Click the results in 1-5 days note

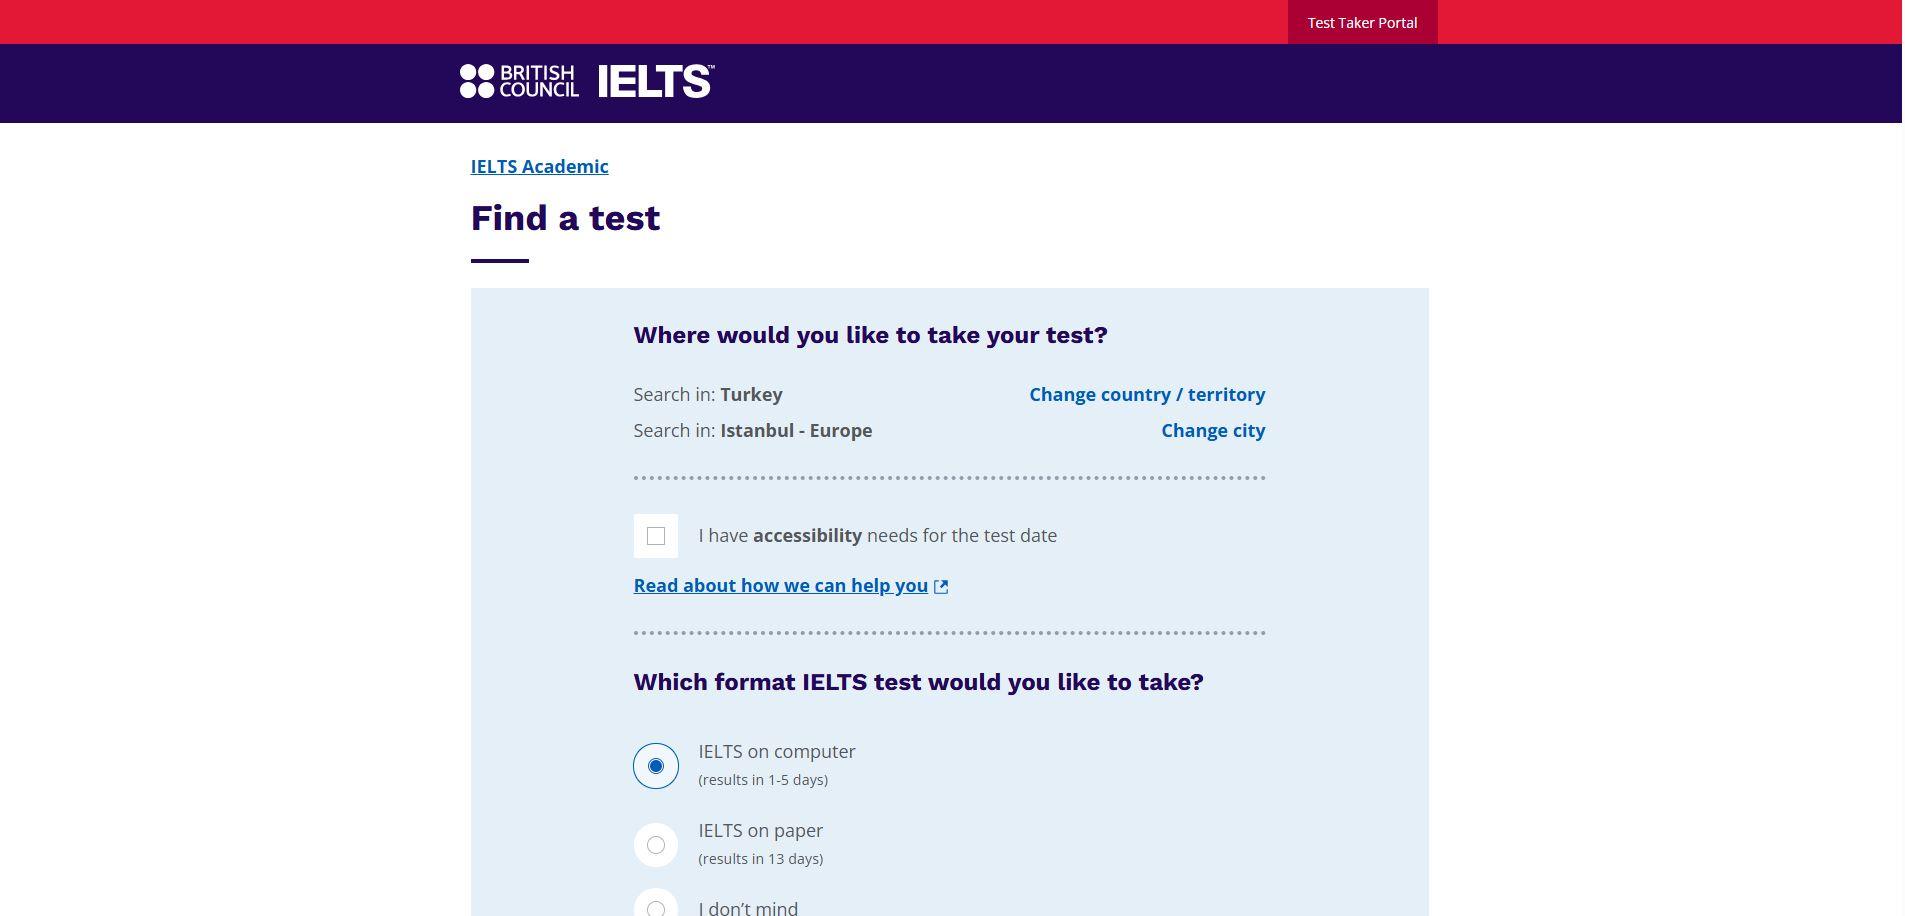(763, 779)
